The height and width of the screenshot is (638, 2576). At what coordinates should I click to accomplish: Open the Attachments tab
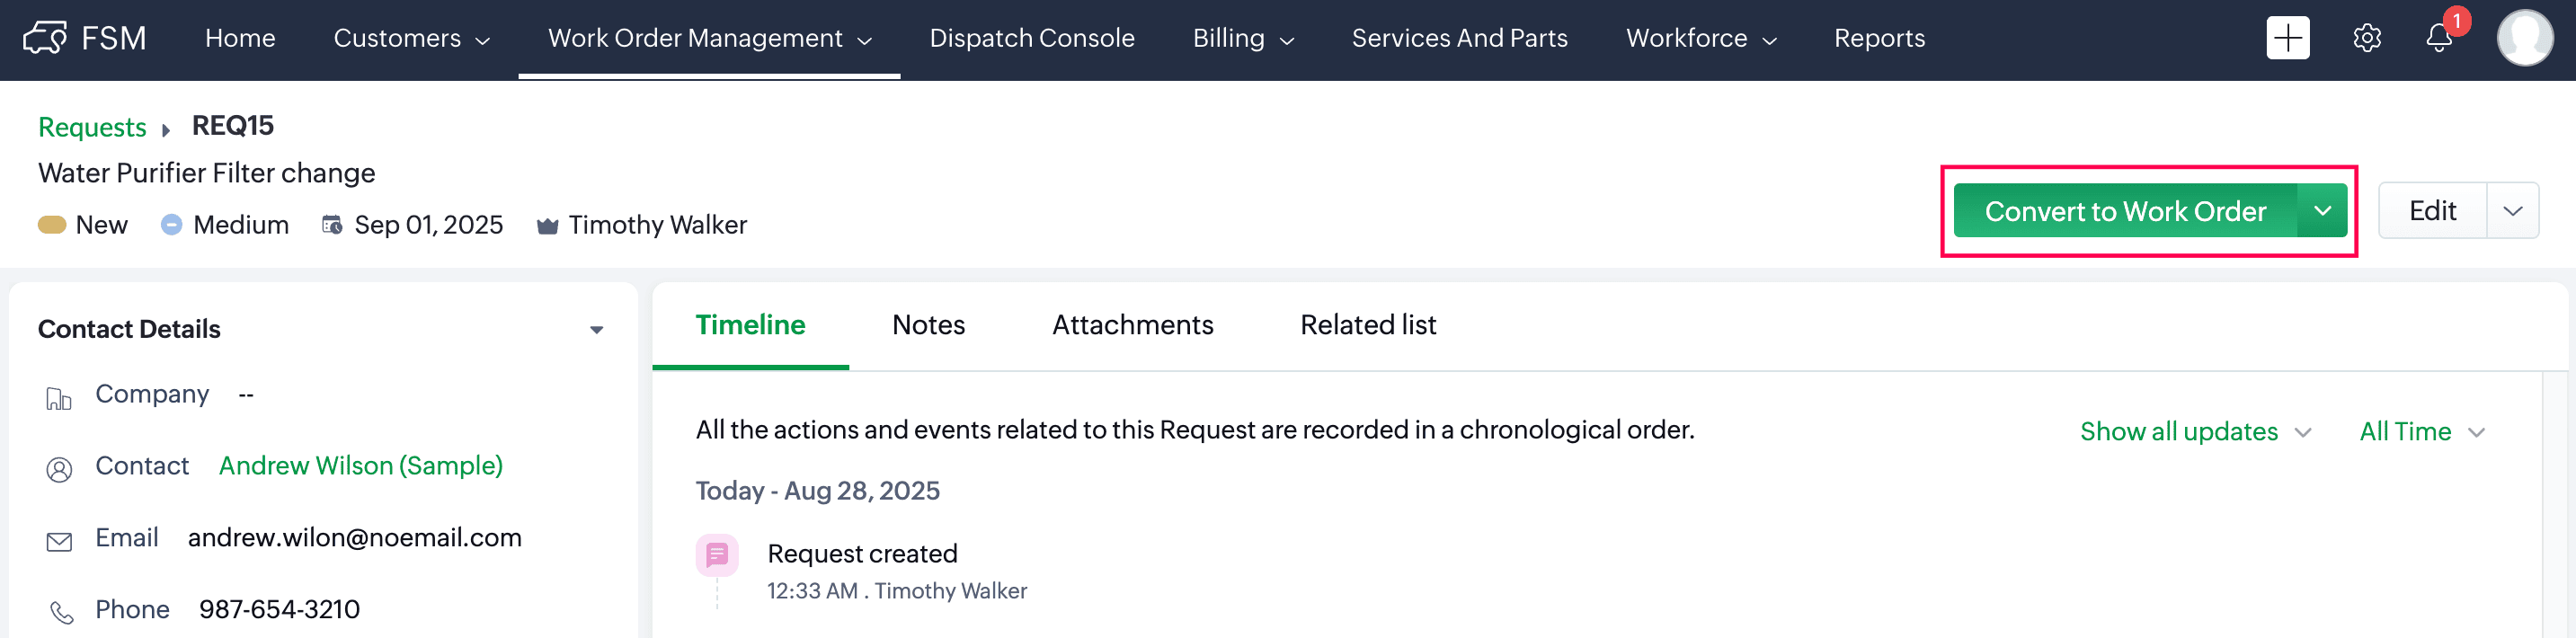pos(1132,325)
